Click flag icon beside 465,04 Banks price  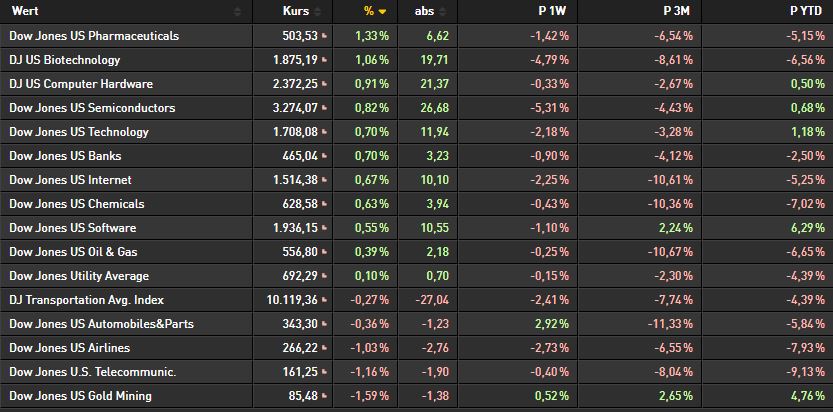(325, 156)
